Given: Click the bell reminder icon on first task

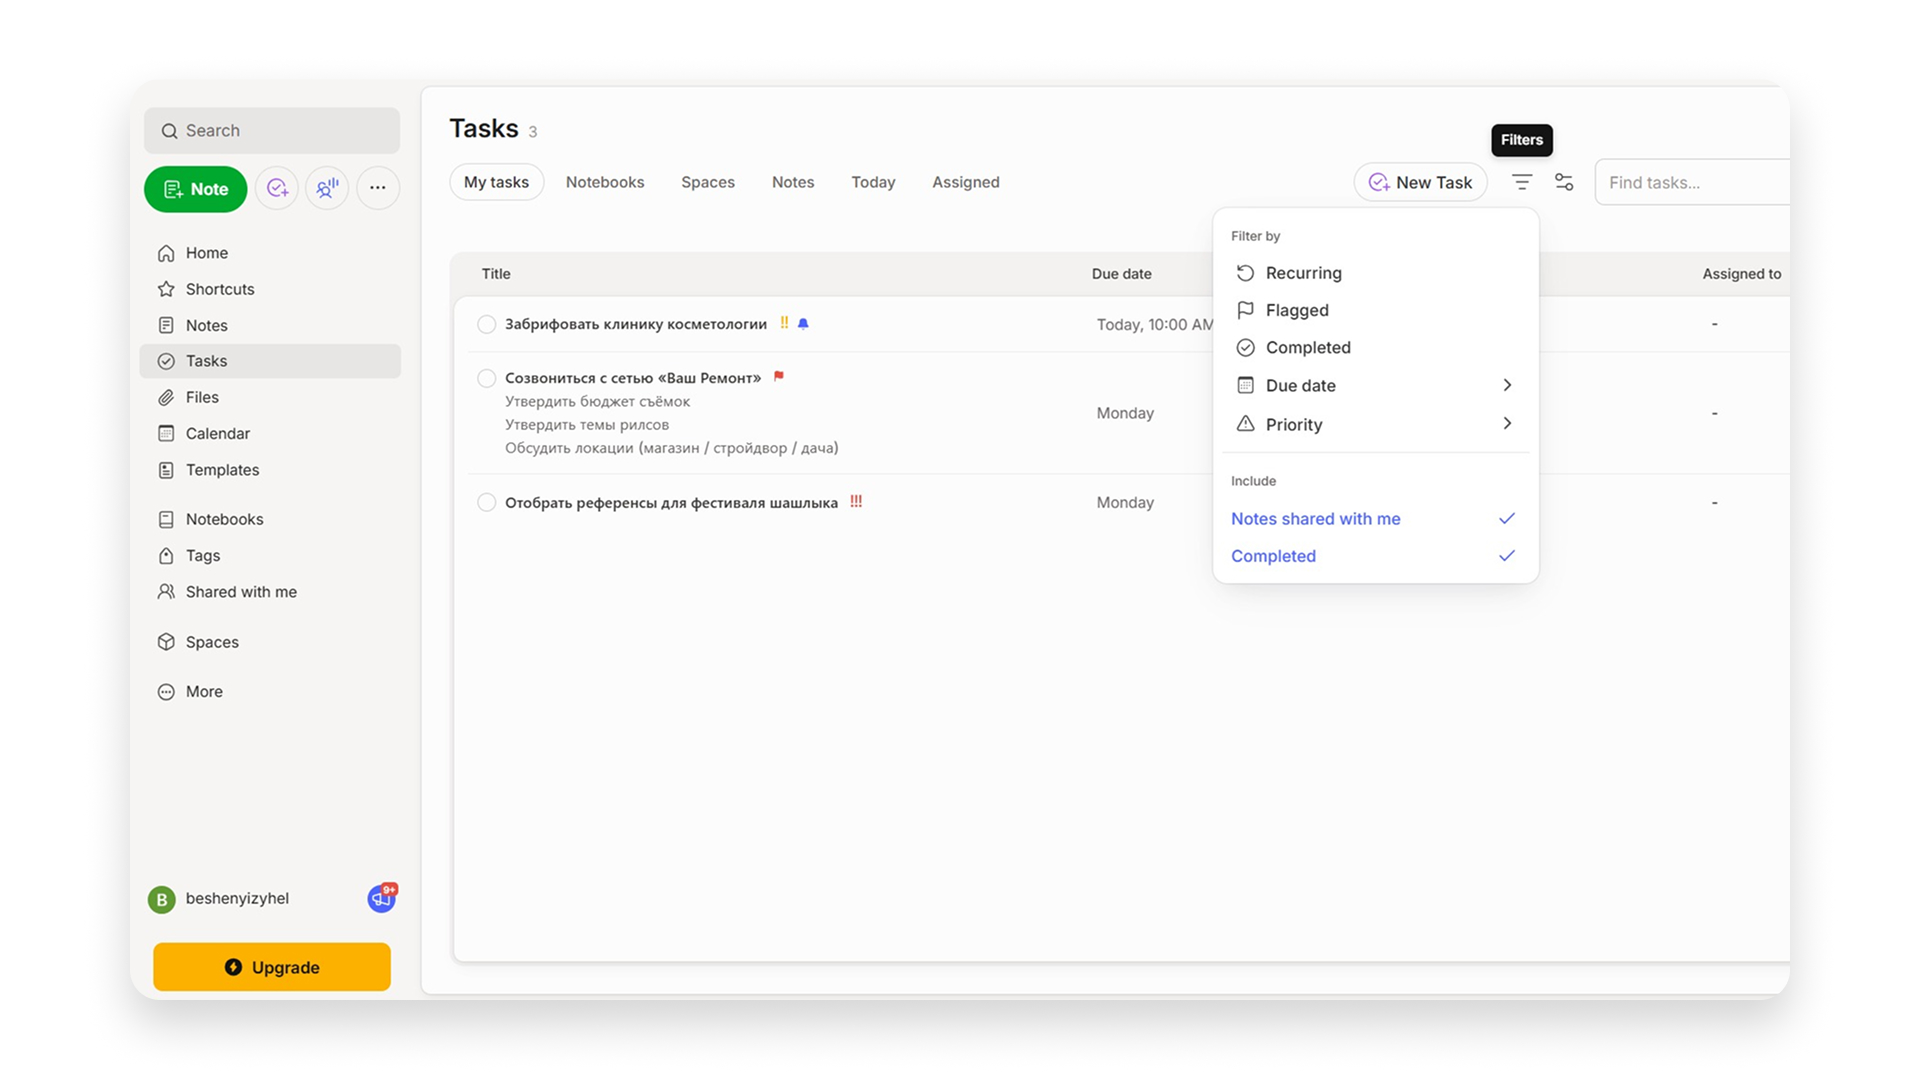Looking at the screenshot, I should pos(803,324).
